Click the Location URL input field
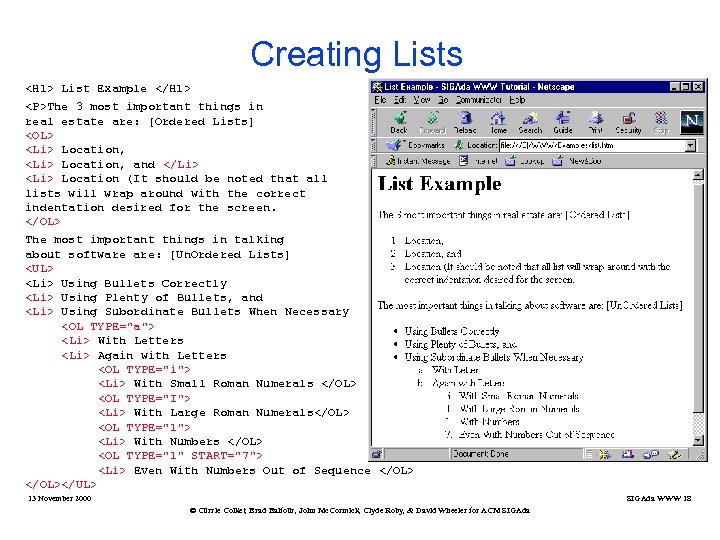The width and height of the screenshot is (720, 540). pyautogui.click(x=592, y=146)
